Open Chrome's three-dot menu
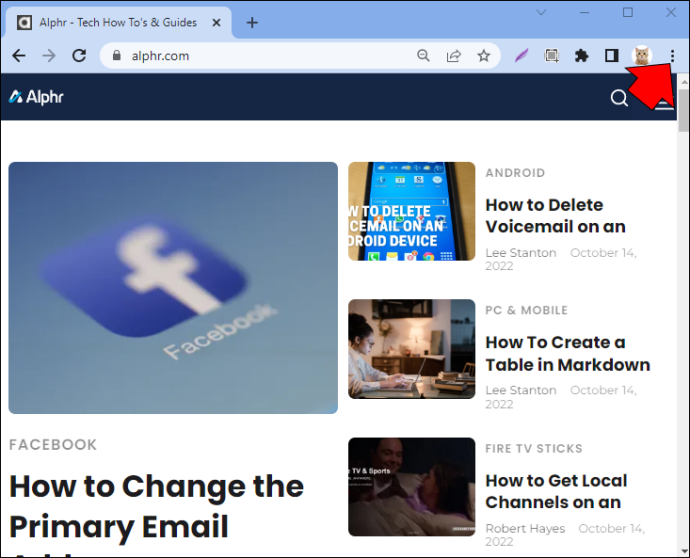 click(672, 55)
